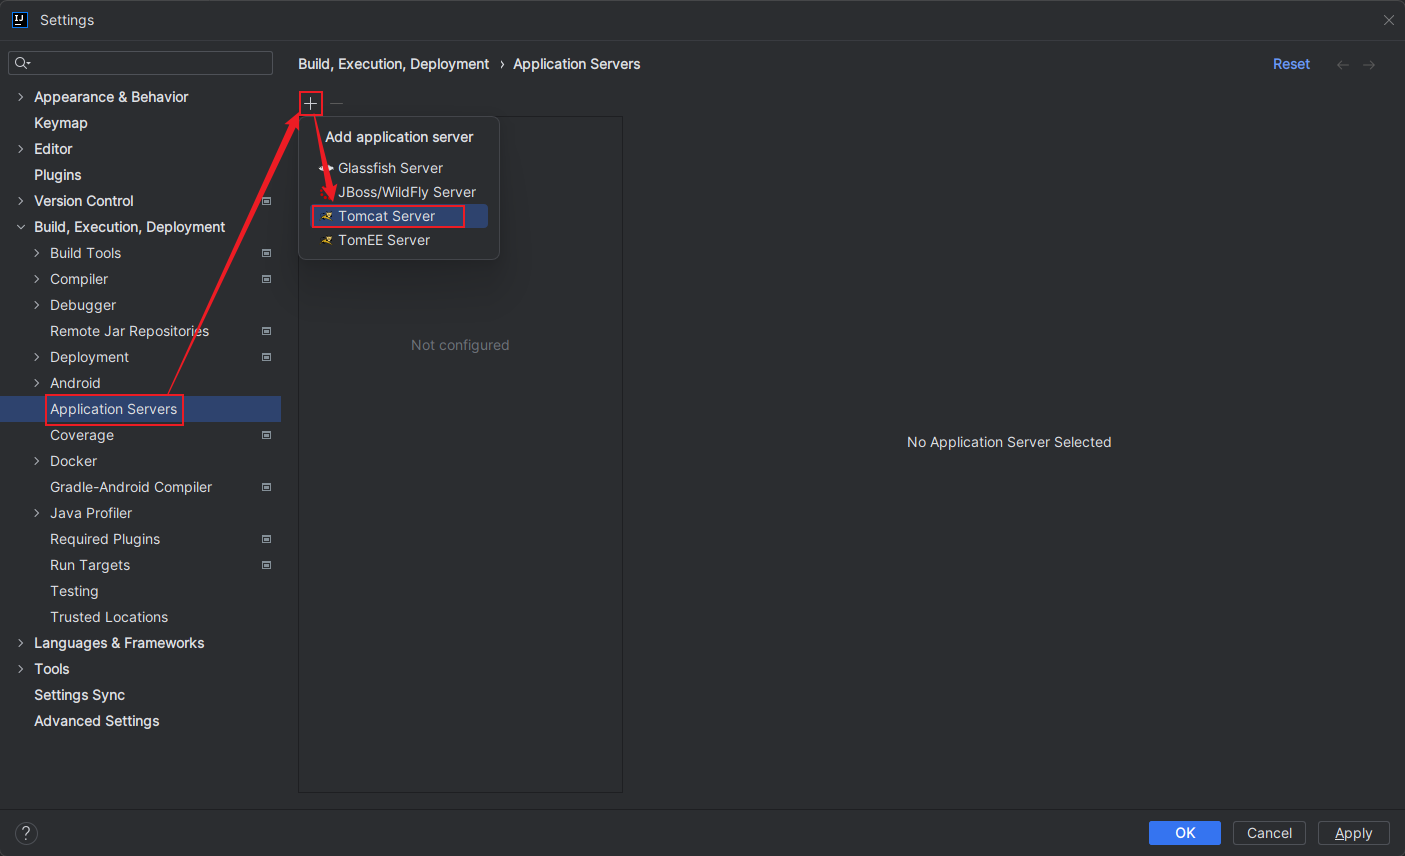
Task: Expand the Compiler node
Action: (36, 279)
